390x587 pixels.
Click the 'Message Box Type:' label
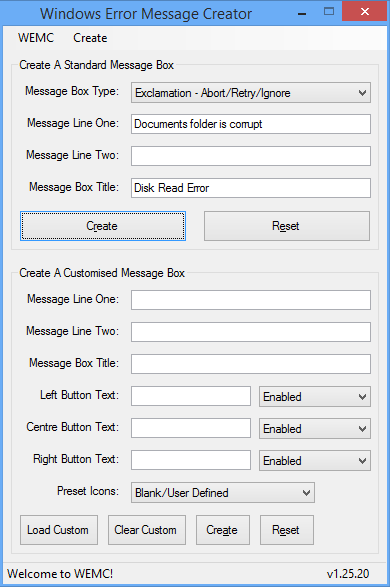point(72,91)
